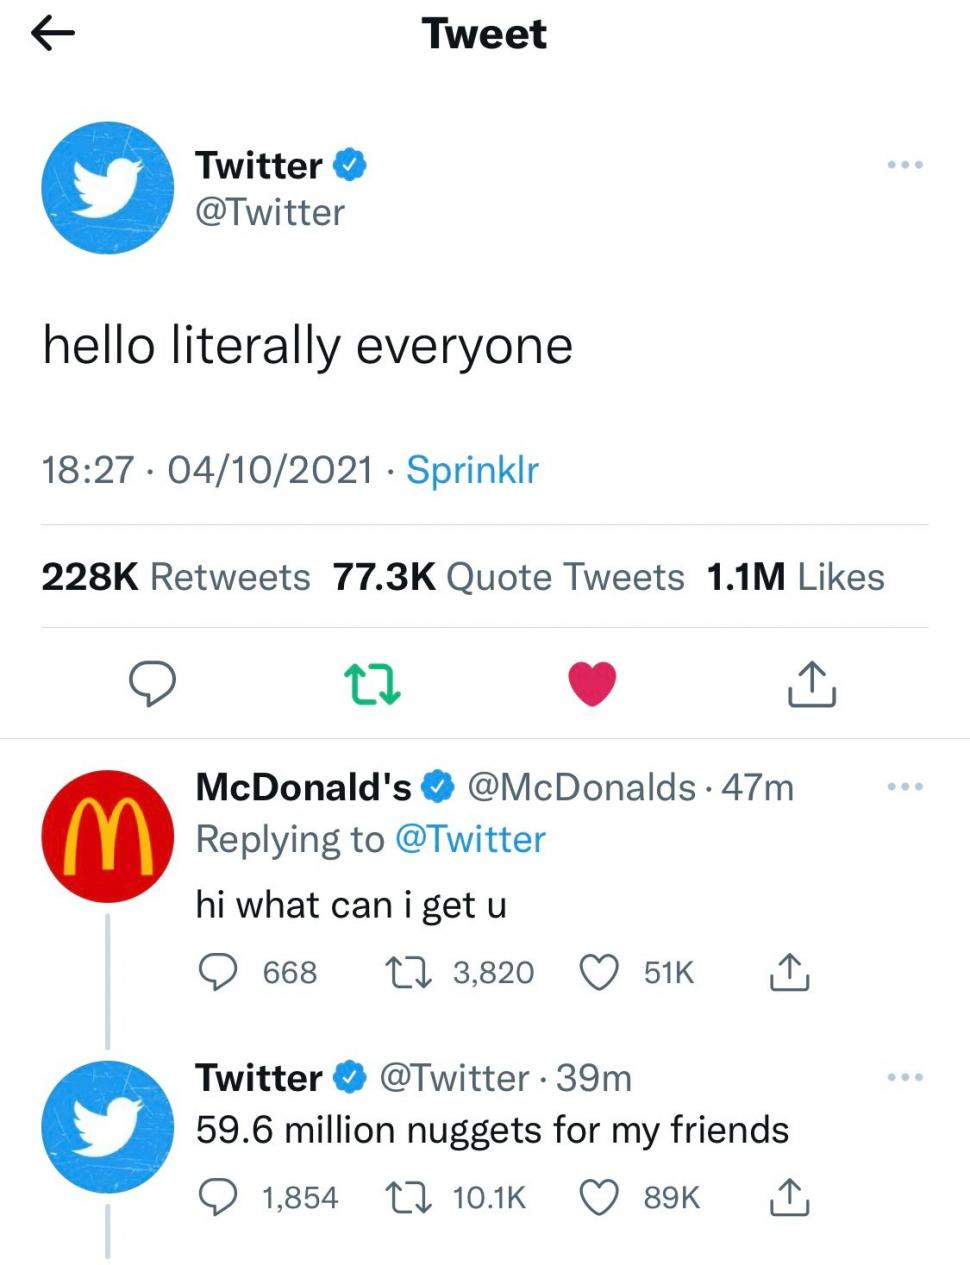Share the McDonald's reply
Screen dimensions: 970x1265
(789, 972)
